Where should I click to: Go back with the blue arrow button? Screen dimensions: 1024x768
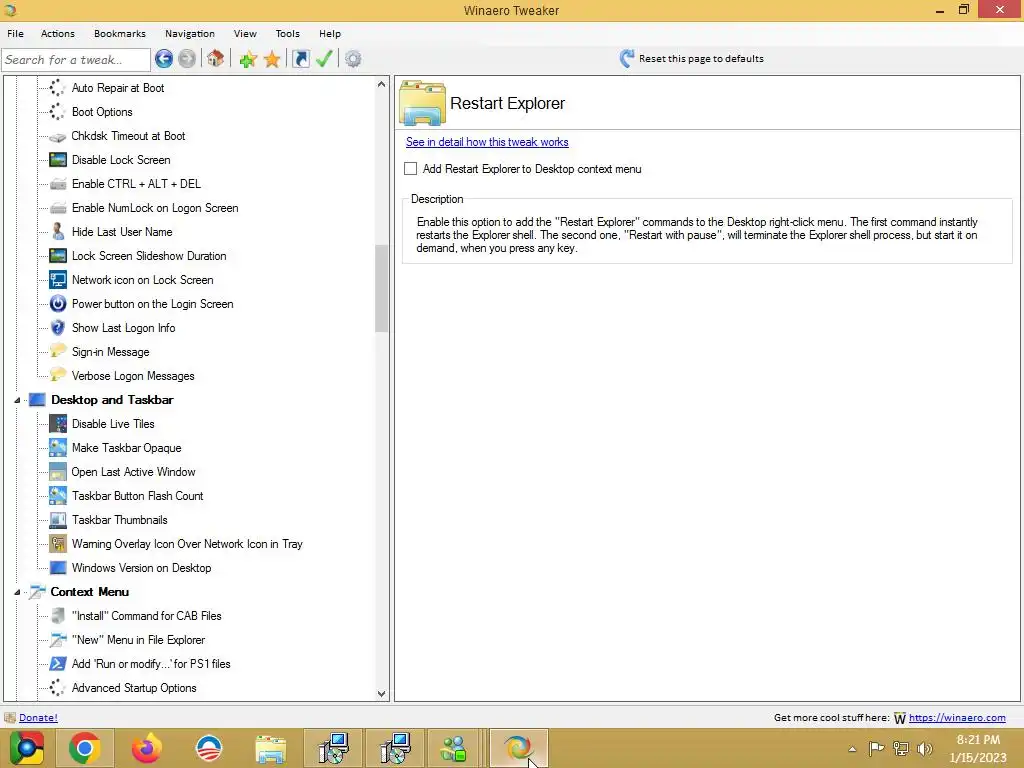164,59
